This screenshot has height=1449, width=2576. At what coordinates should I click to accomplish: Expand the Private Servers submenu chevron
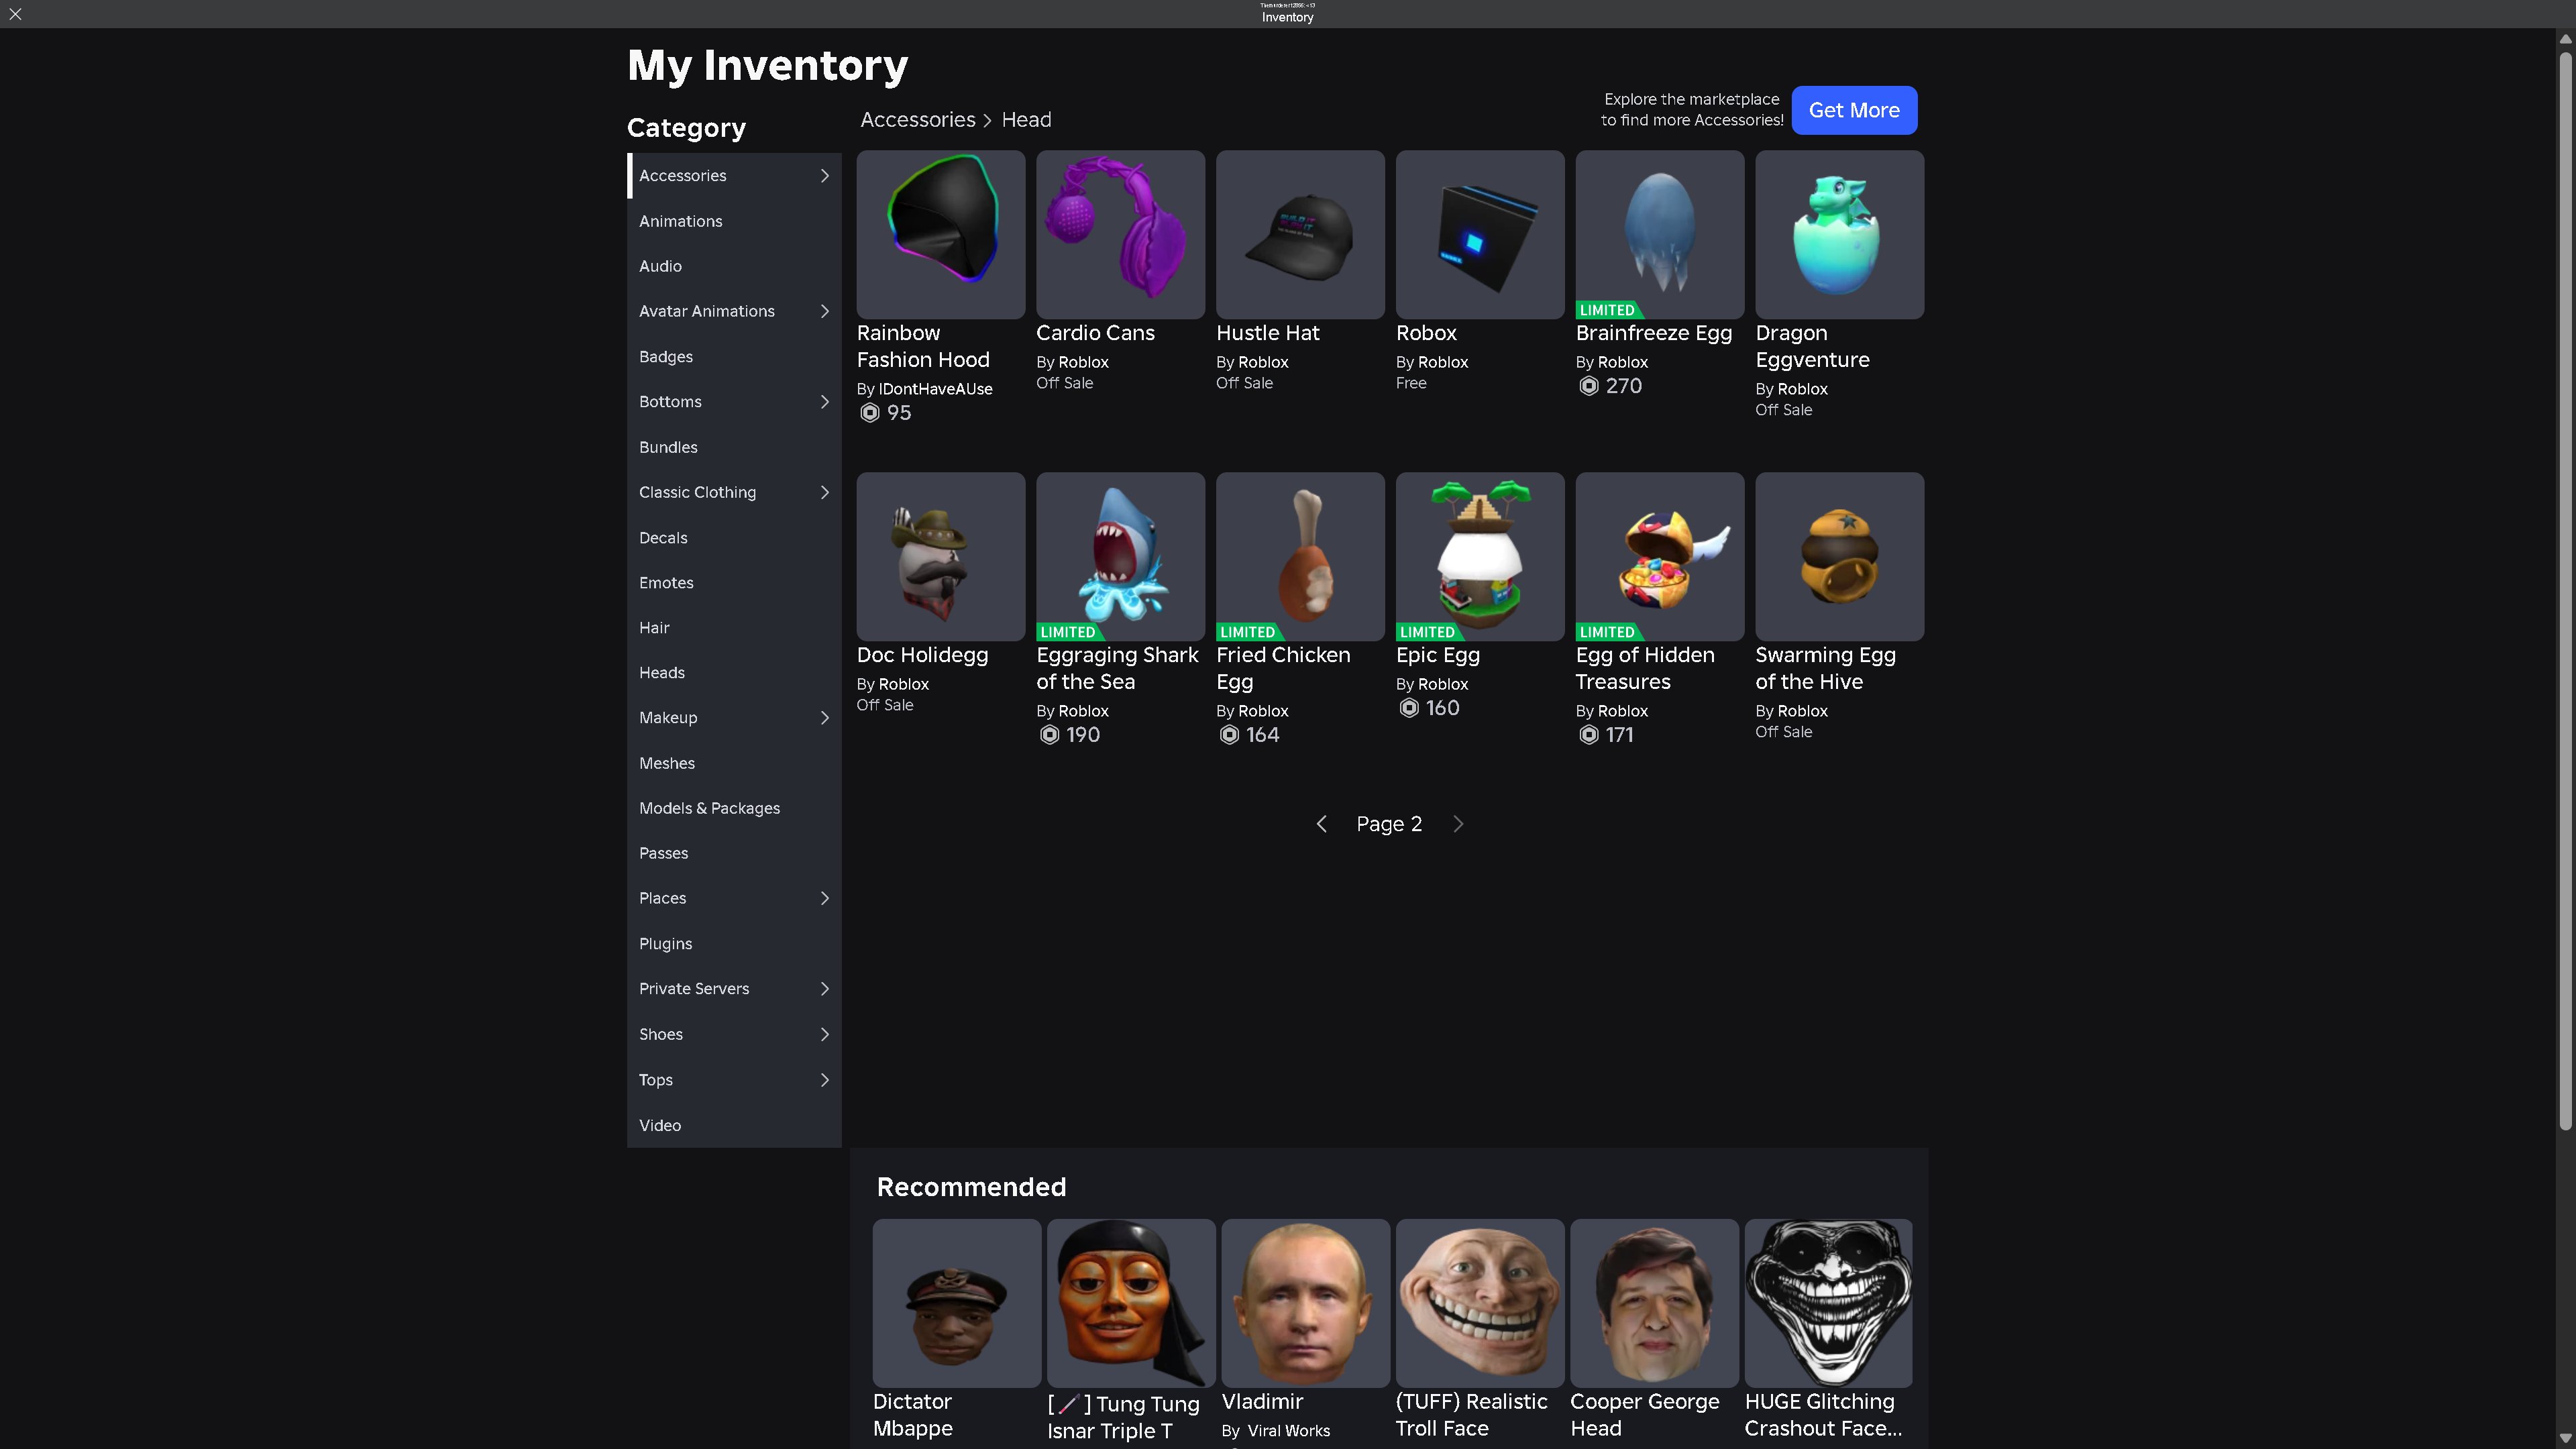pos(824,989)
